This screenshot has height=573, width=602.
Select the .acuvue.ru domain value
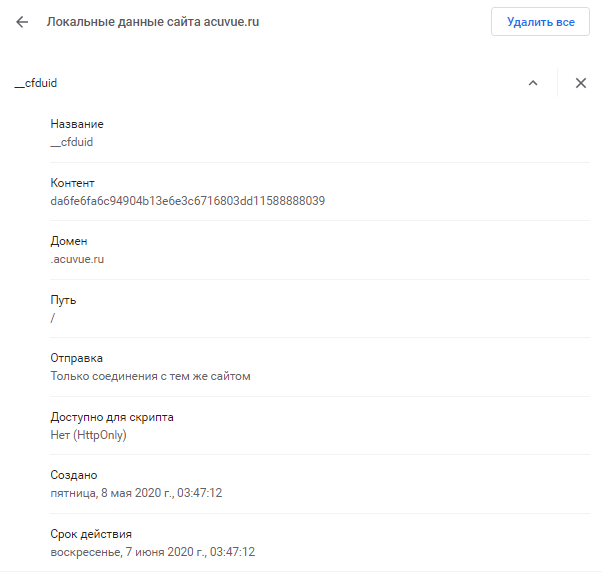77,259
